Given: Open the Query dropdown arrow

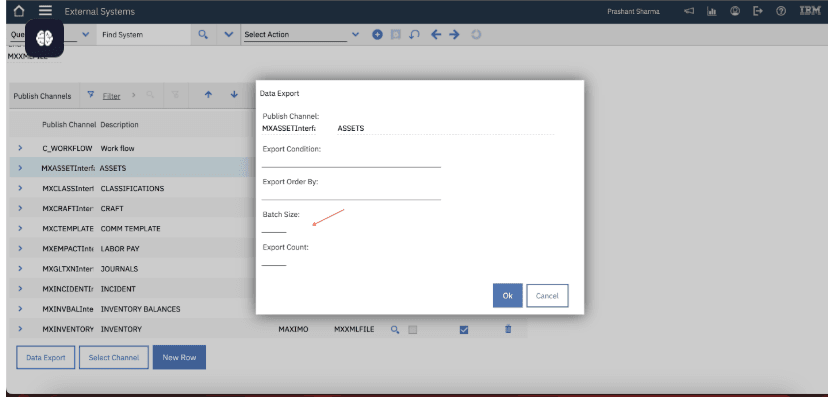Looking at the screenshot, I should pos(86,34).
